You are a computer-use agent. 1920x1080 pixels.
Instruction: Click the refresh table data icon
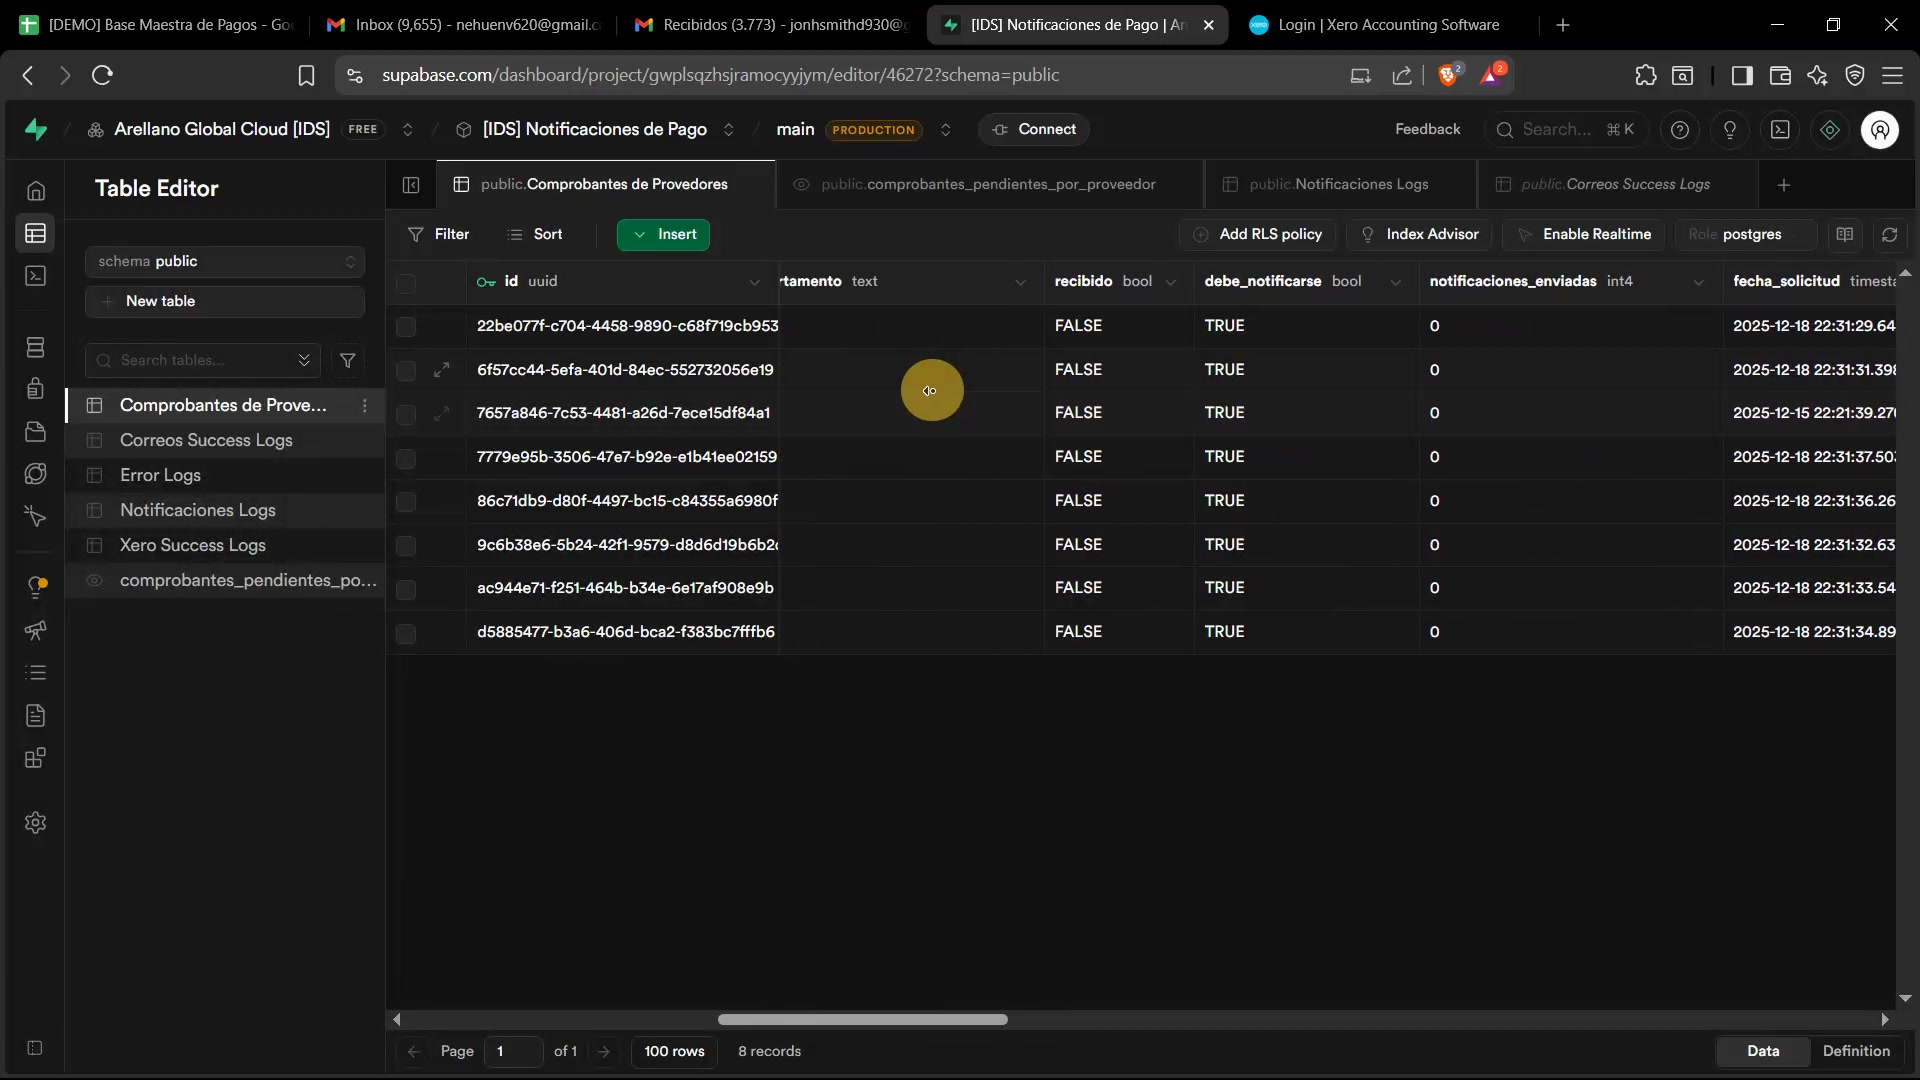pyautogui.click(x=1889, y=234)
